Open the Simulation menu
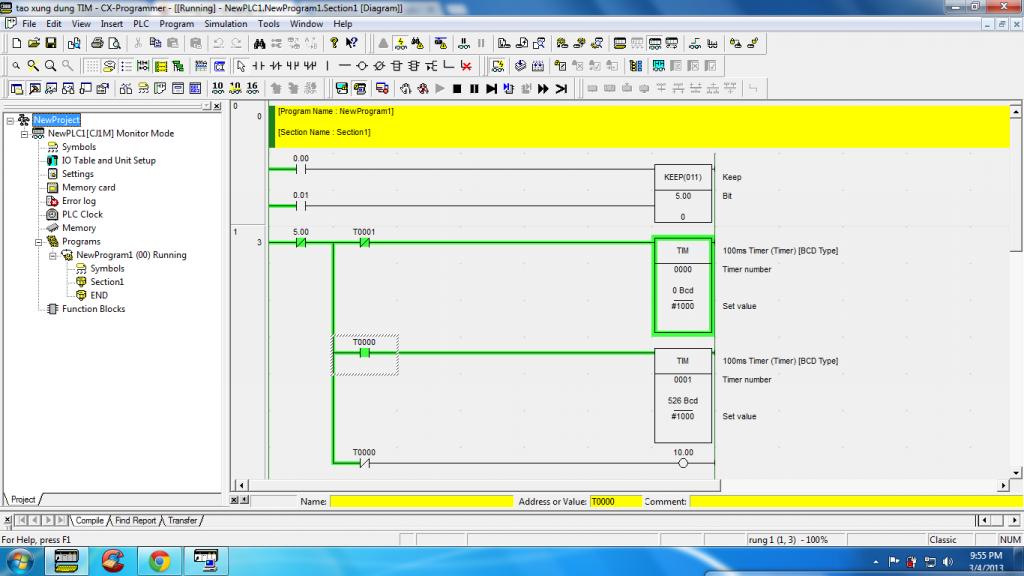 click(x=225, y=23)
